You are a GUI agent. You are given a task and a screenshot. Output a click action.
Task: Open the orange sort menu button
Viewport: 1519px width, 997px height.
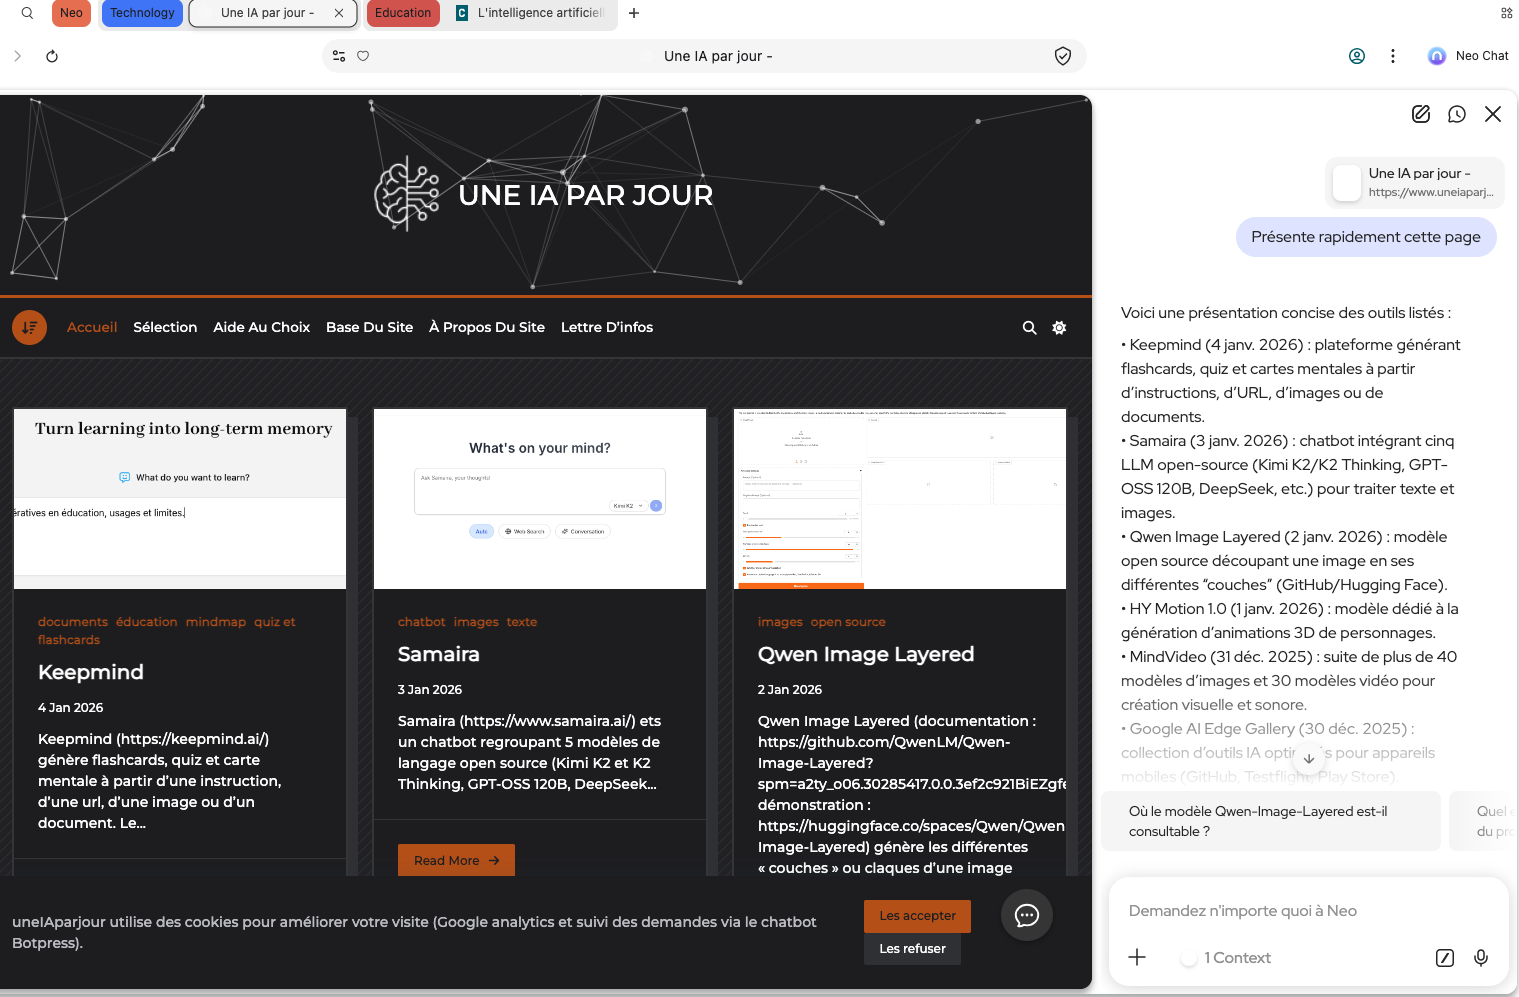click(29, 327)
